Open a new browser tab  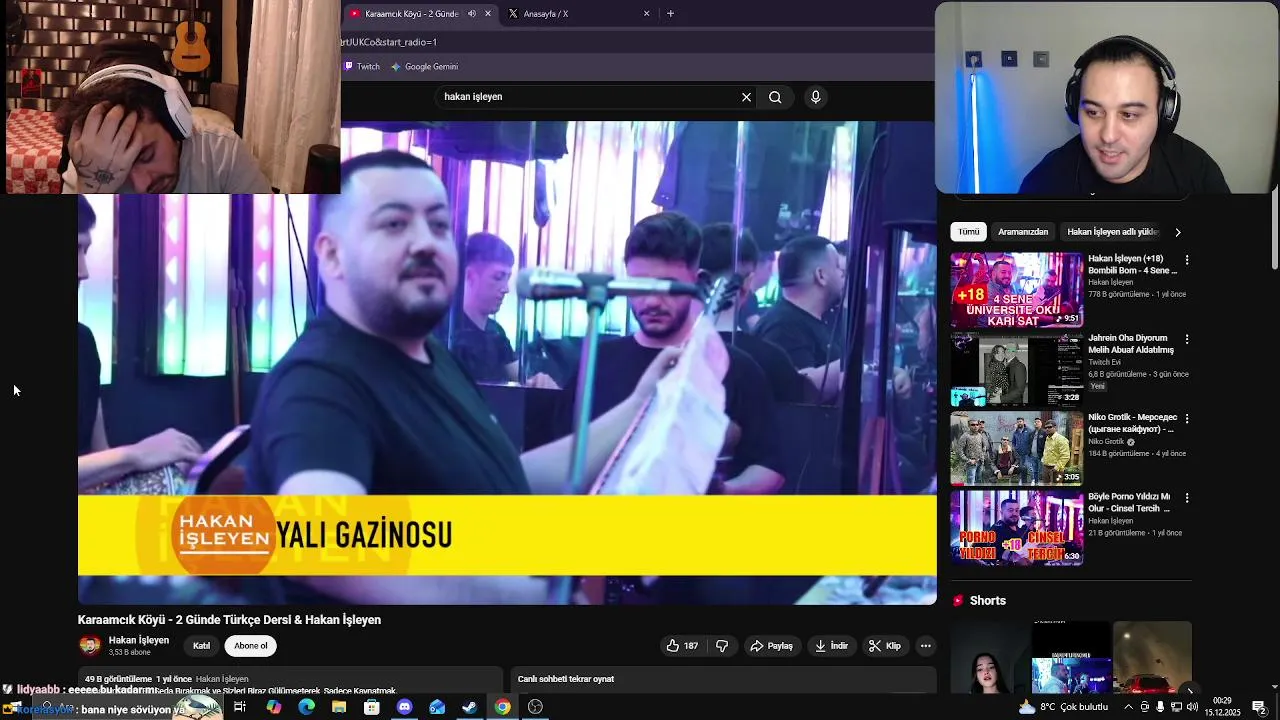click(x=670, y=14)
